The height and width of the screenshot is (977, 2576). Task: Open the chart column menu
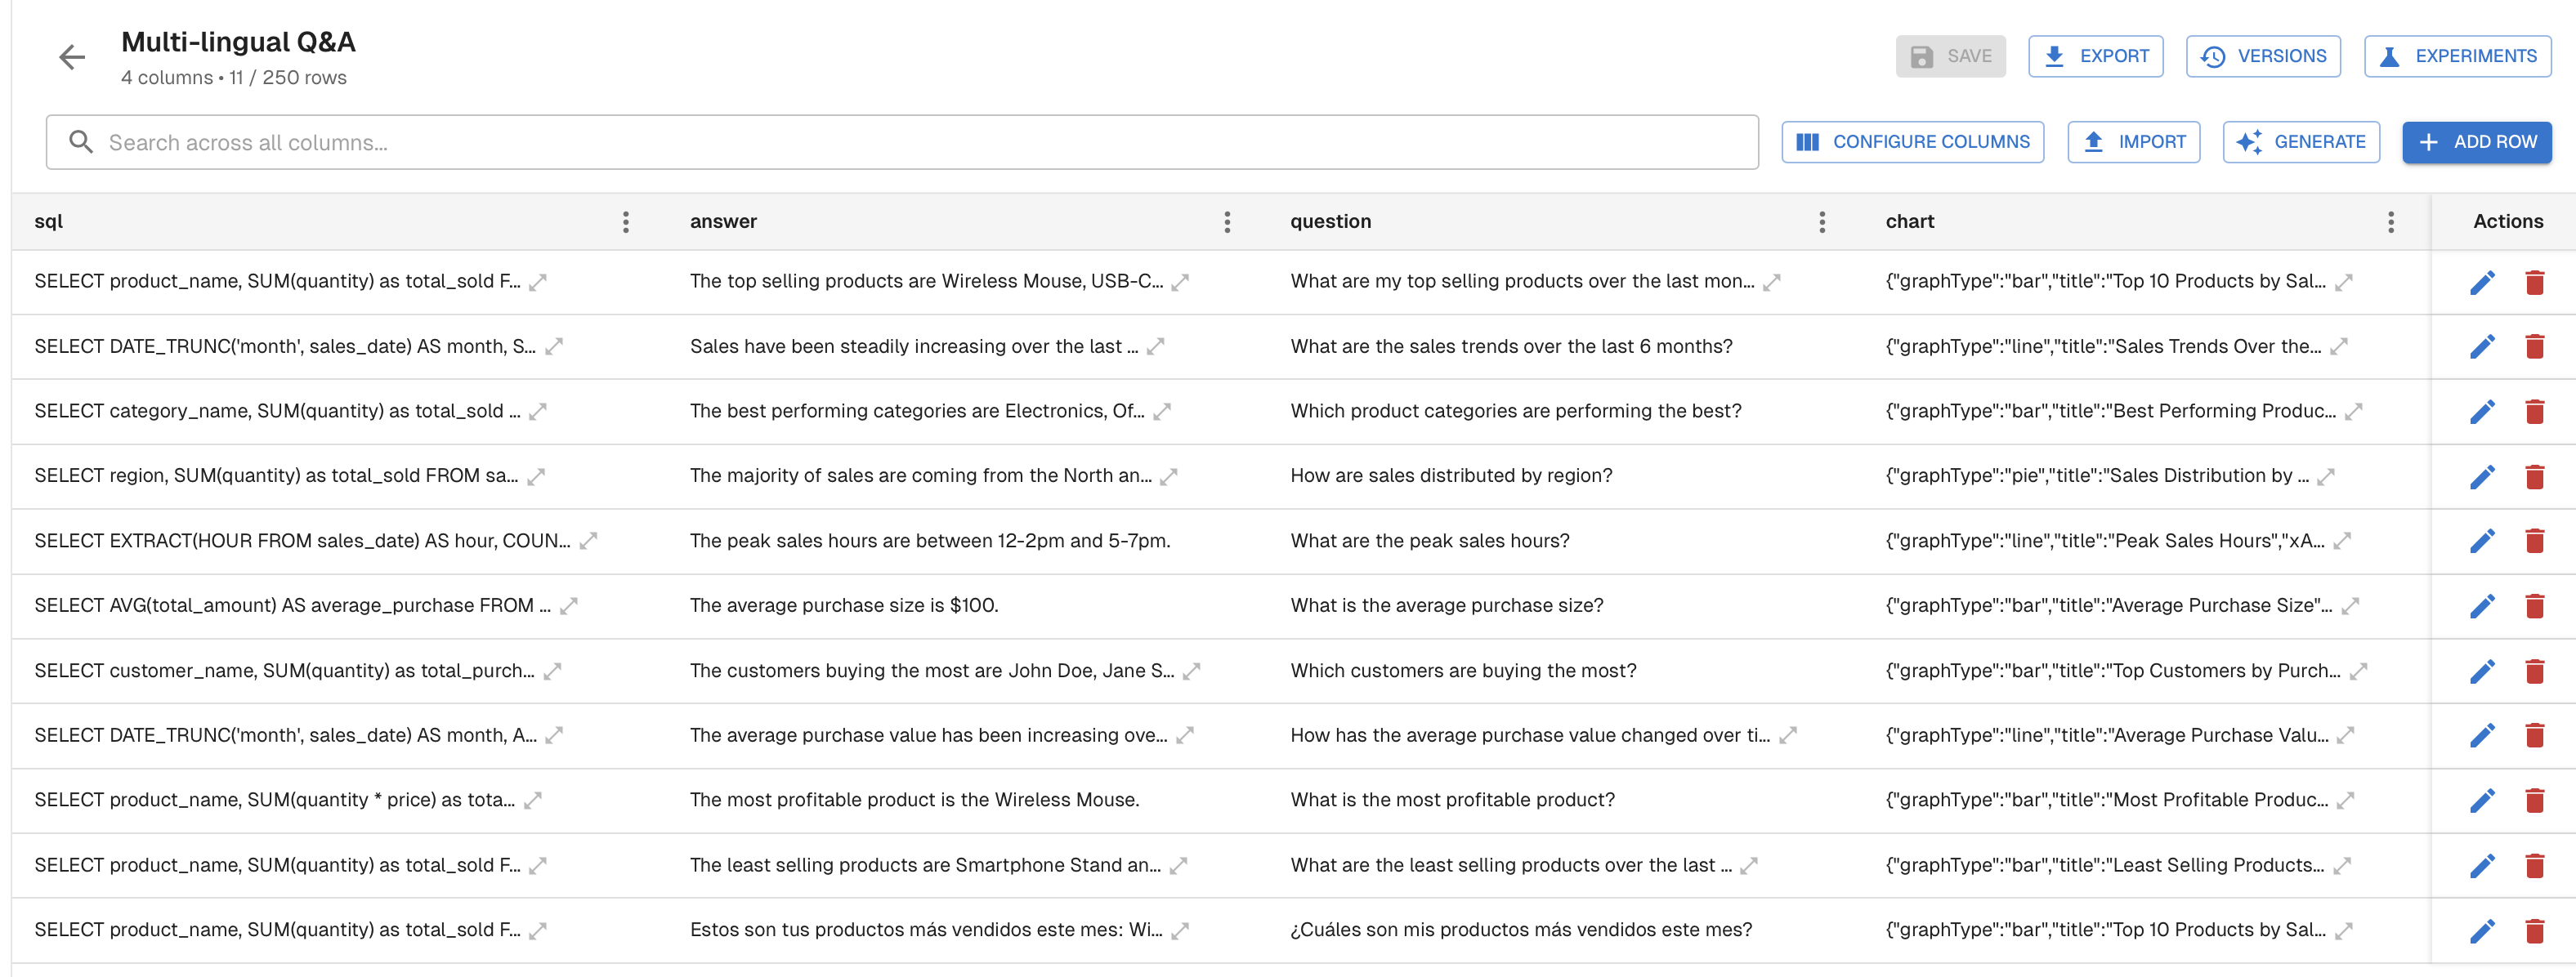pos(2390,222)
